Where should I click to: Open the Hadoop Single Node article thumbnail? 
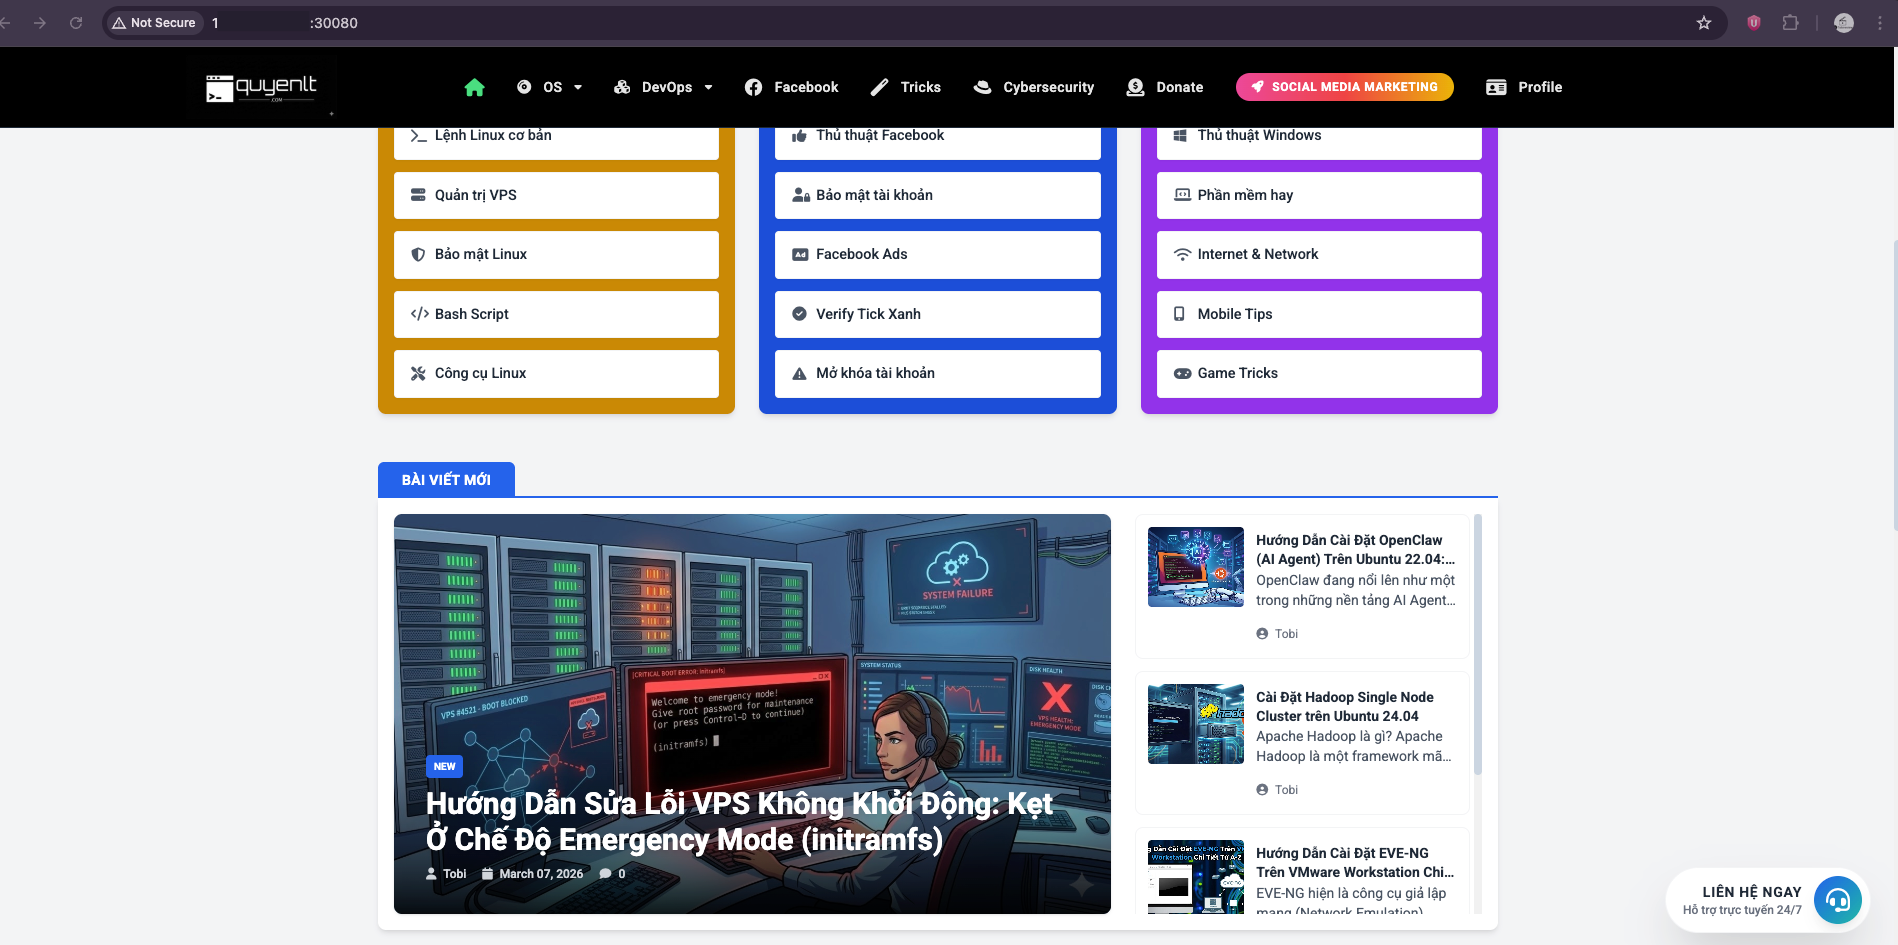coord(1195,724)
